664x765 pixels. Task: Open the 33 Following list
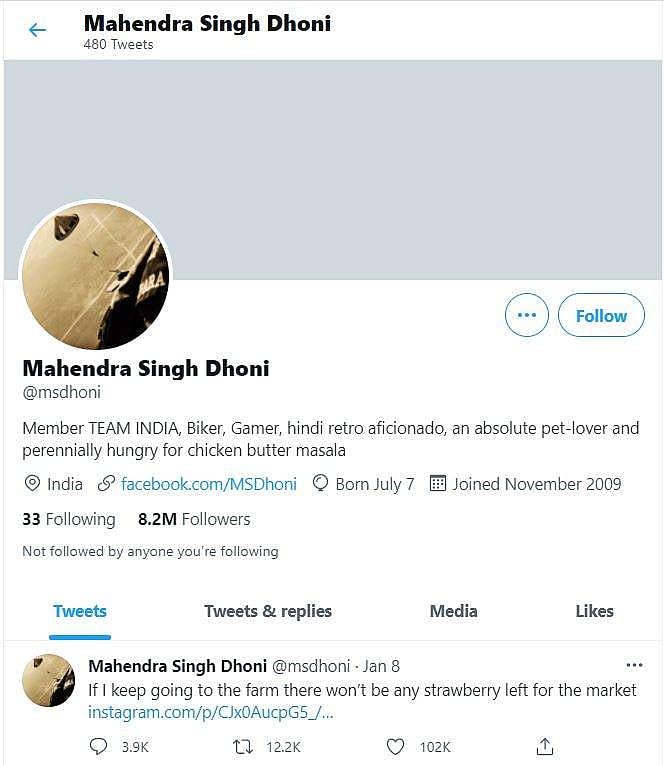[69, 519]
